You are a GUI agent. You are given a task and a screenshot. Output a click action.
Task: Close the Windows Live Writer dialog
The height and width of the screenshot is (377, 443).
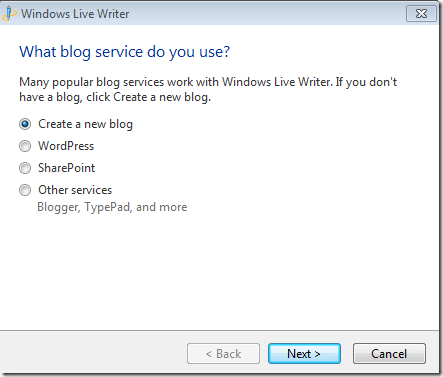421,14
